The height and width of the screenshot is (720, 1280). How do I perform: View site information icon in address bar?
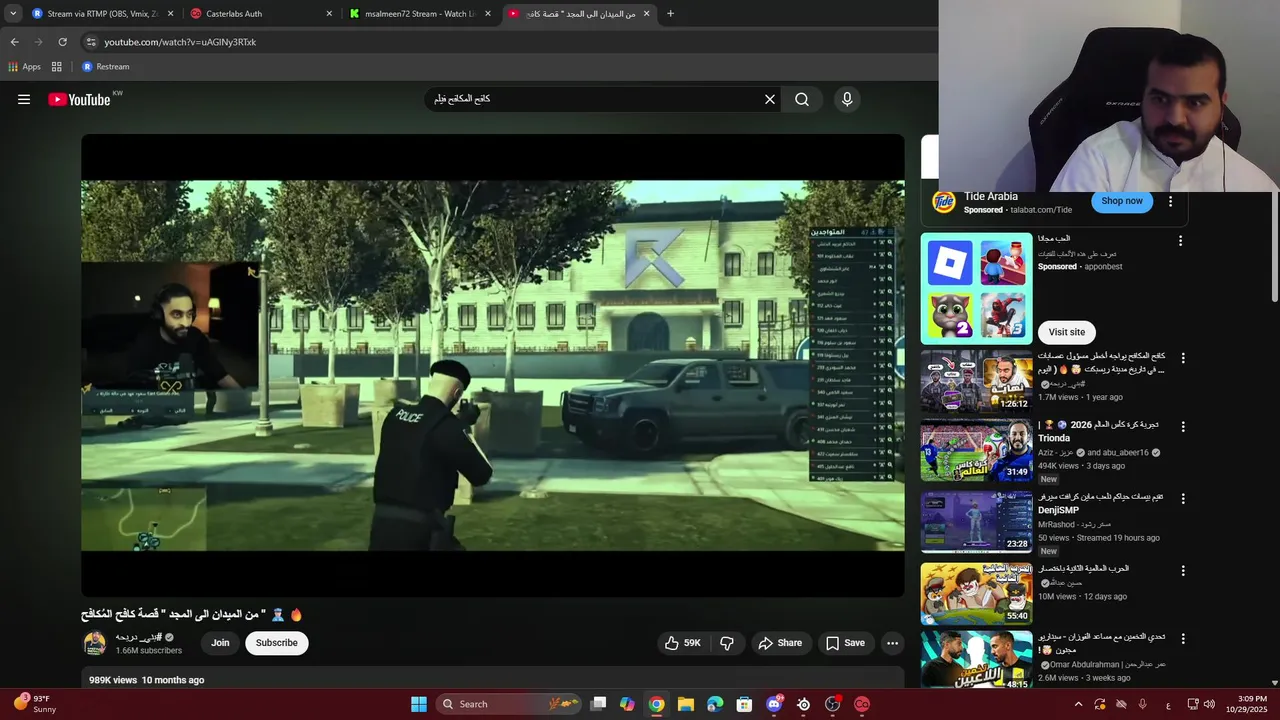(91, 42)
